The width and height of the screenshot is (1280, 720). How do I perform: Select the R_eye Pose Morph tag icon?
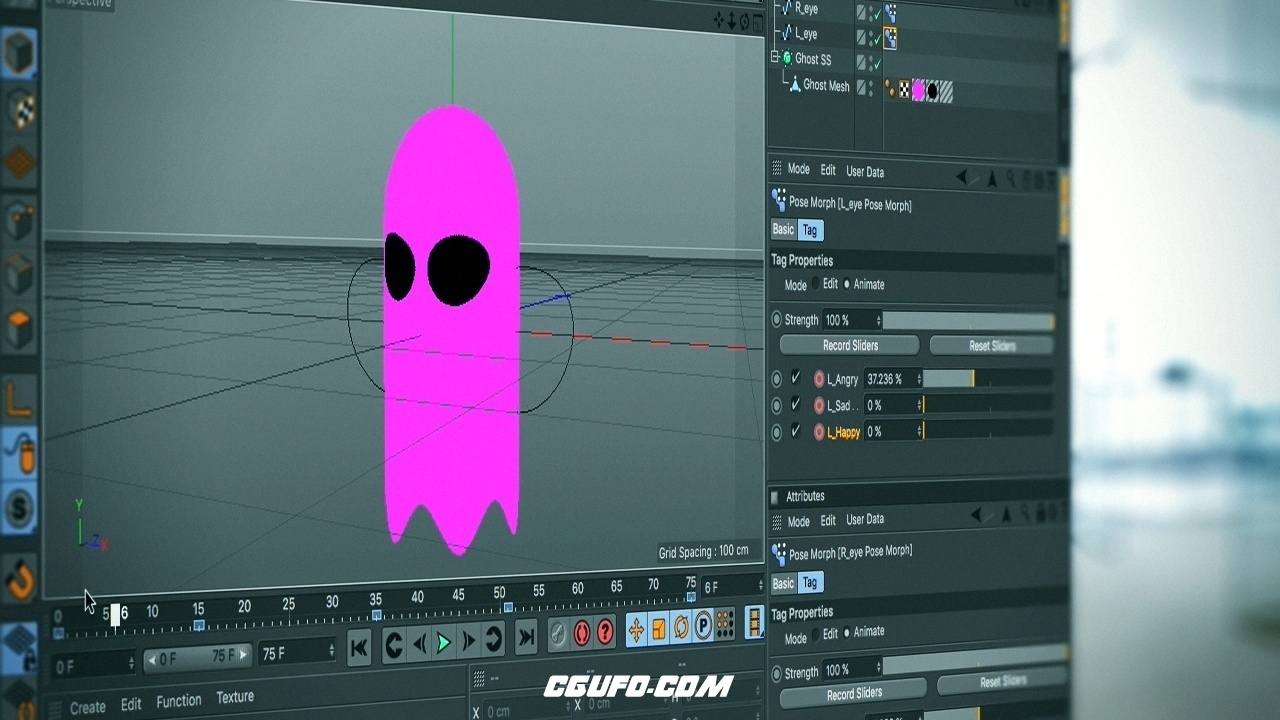coord(890,12)
